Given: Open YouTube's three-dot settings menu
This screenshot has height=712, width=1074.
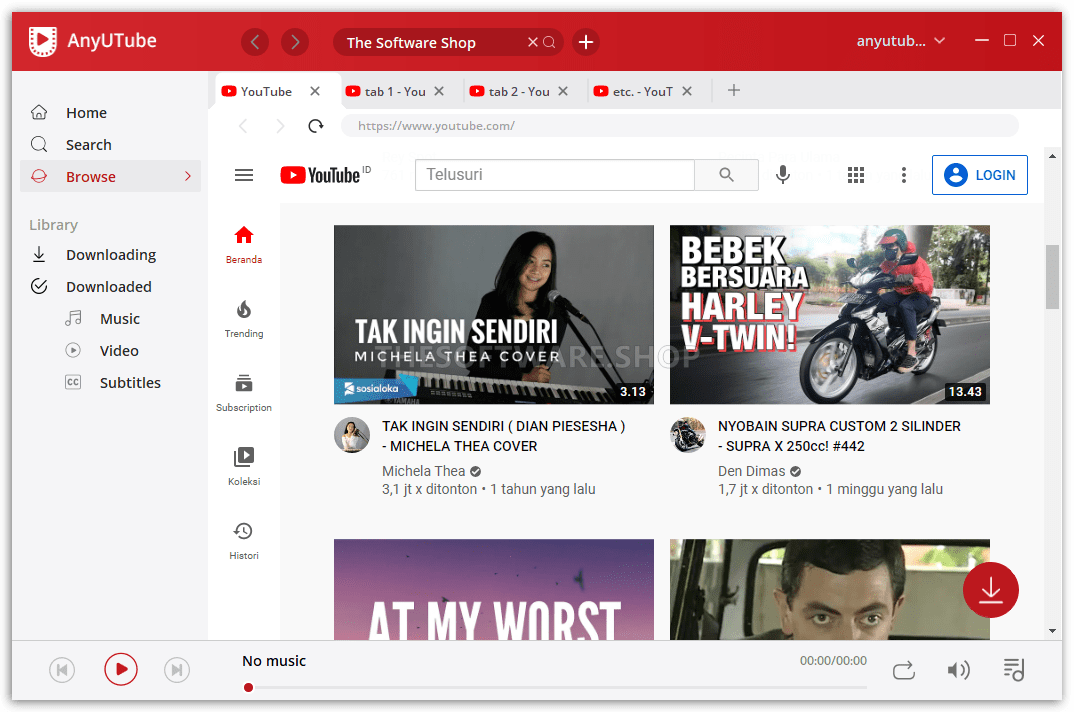Looking at the screenshot, I should tap(904, 174).
